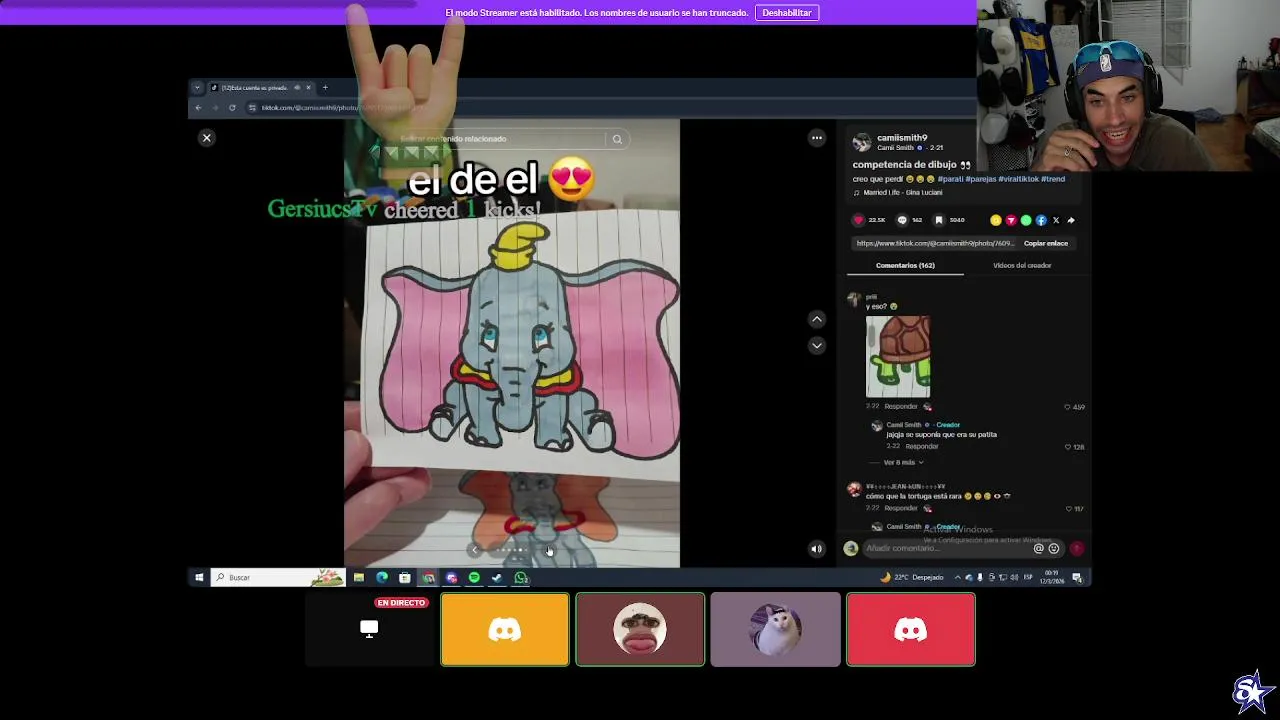This screenshot has height=720, width=1280.
Task: Like the 'y eso?' comment with 459 likes
Action: click(x=1068, y=407)
